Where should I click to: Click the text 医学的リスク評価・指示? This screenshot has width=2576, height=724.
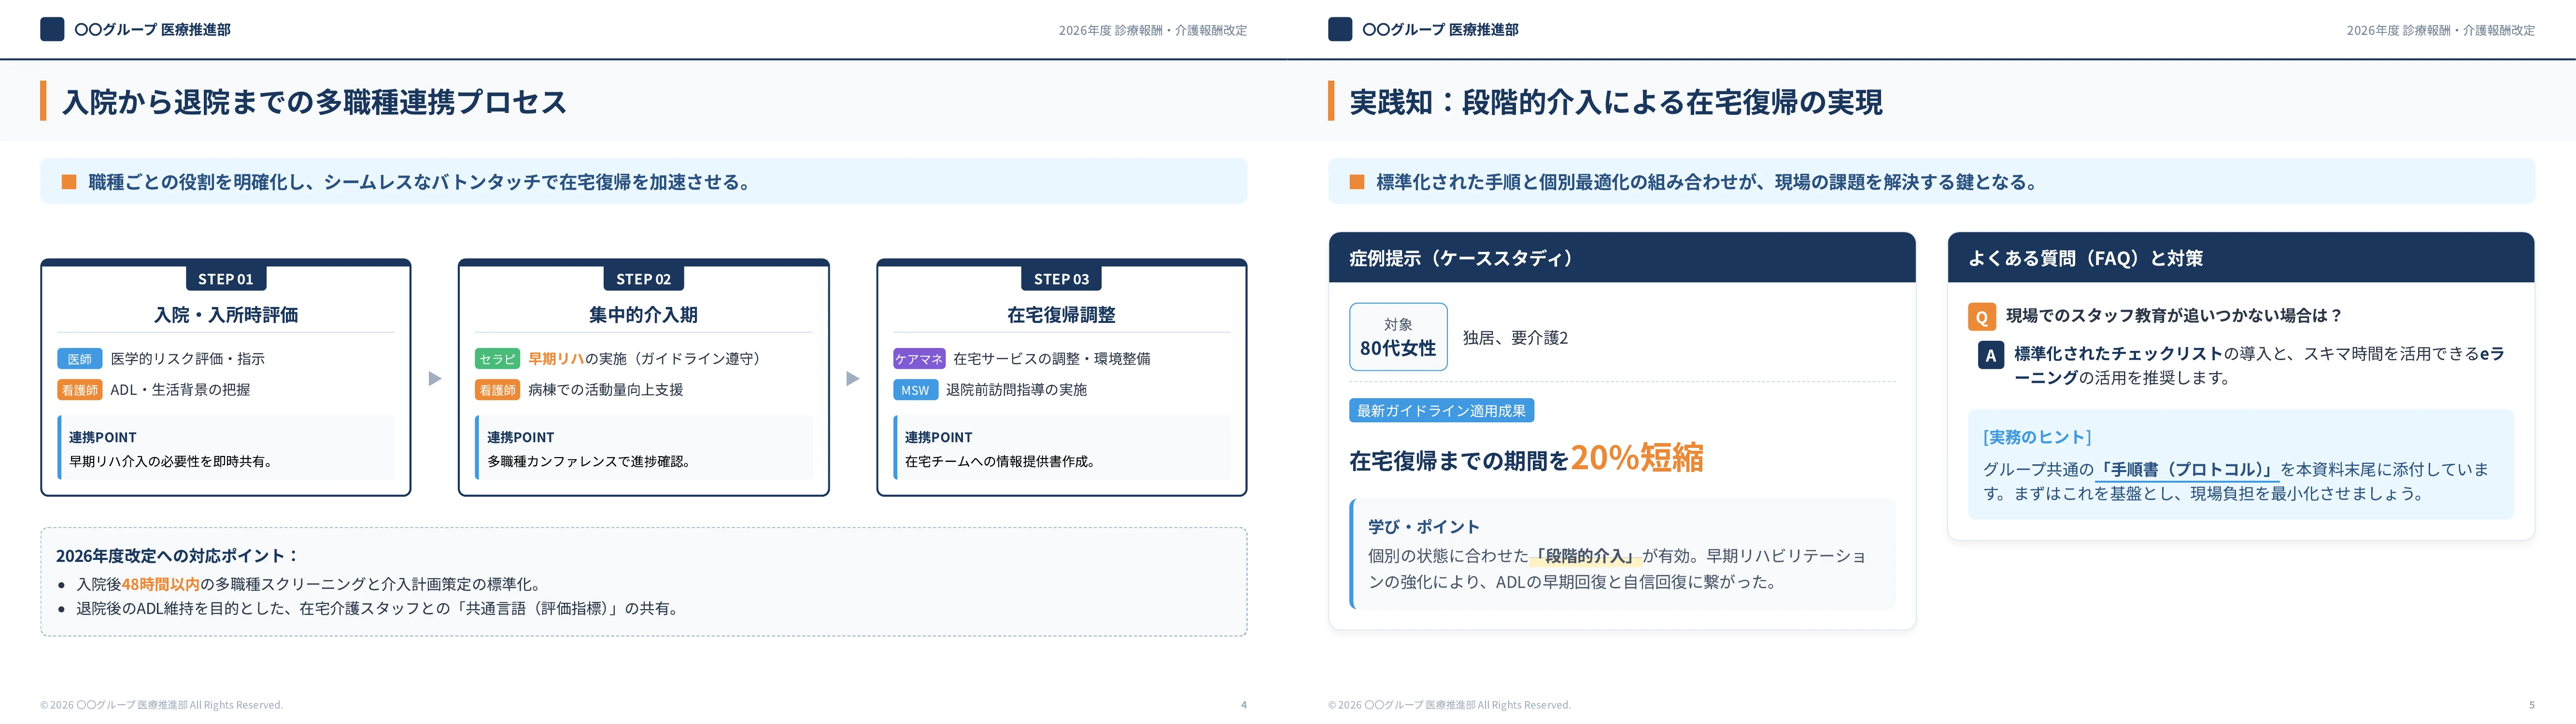pyautogui.click(x=187, y=359)
